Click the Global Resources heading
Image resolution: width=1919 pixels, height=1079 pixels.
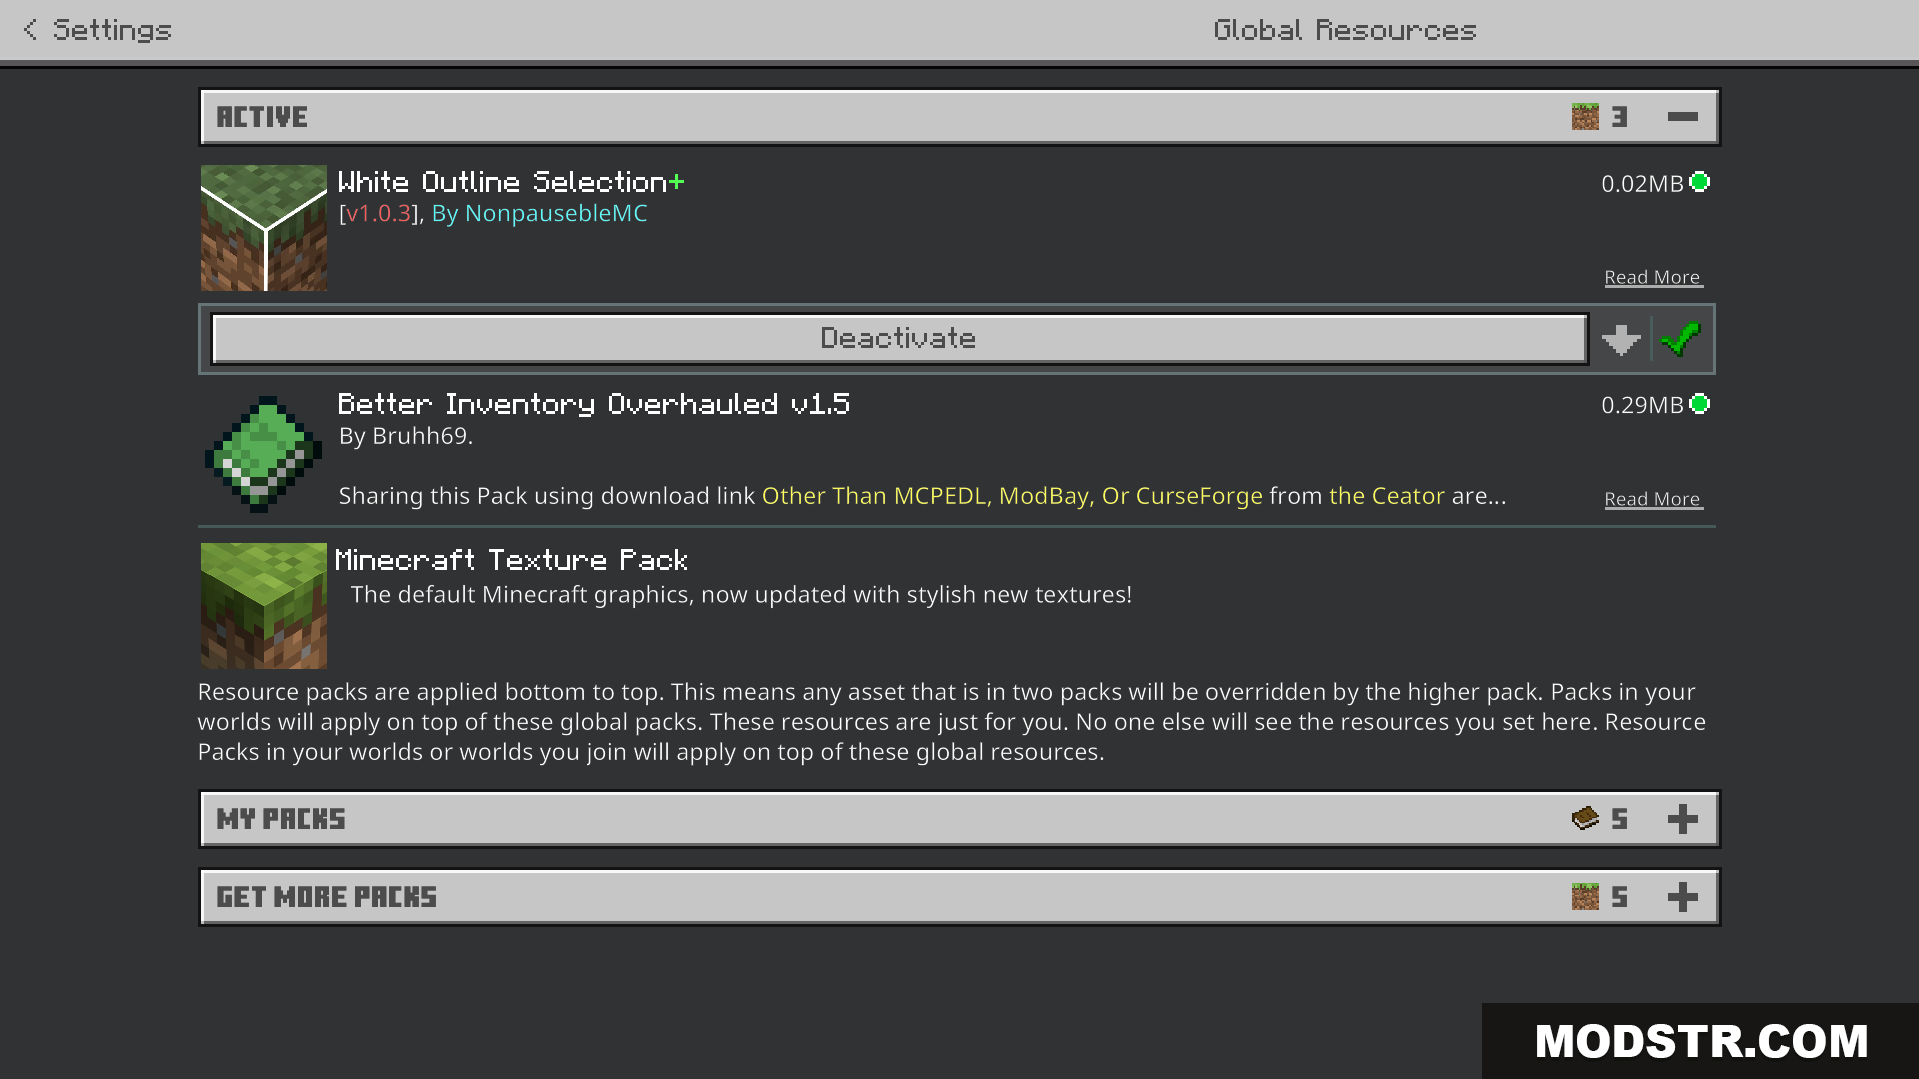click(x=1345, y=30)
